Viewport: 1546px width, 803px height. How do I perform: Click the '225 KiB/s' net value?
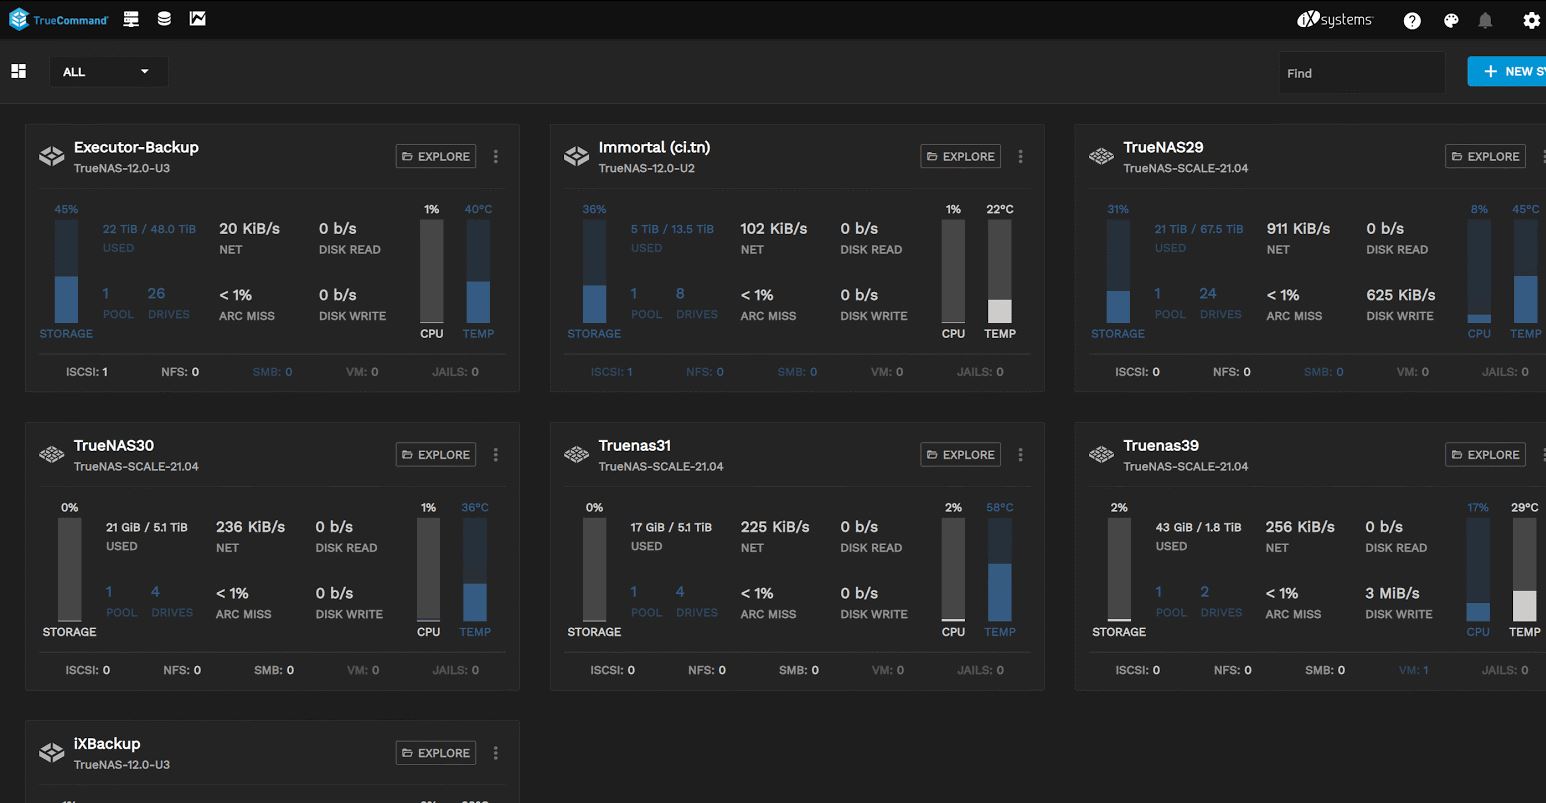pos(775,527)
